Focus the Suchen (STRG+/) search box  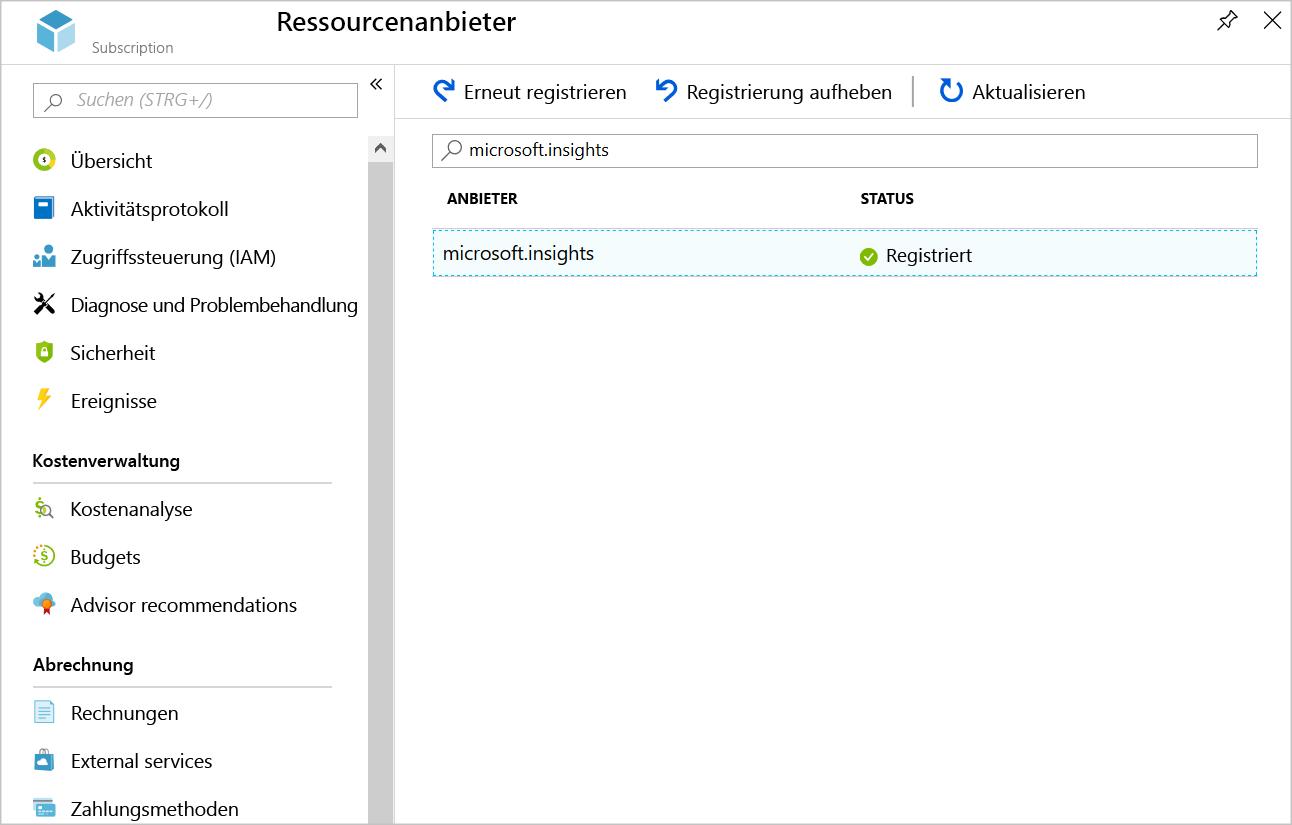[195, 100]
